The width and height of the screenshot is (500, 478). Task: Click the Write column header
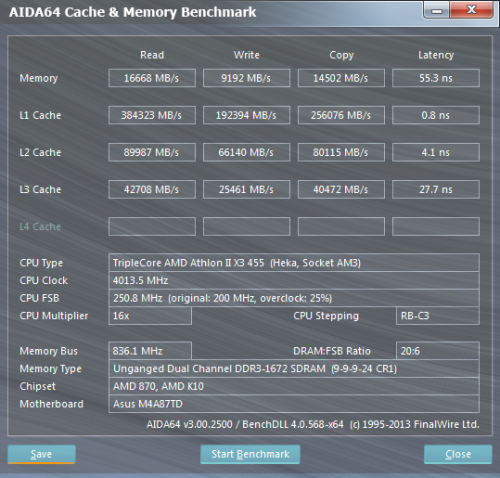click(x=247, y=55)
